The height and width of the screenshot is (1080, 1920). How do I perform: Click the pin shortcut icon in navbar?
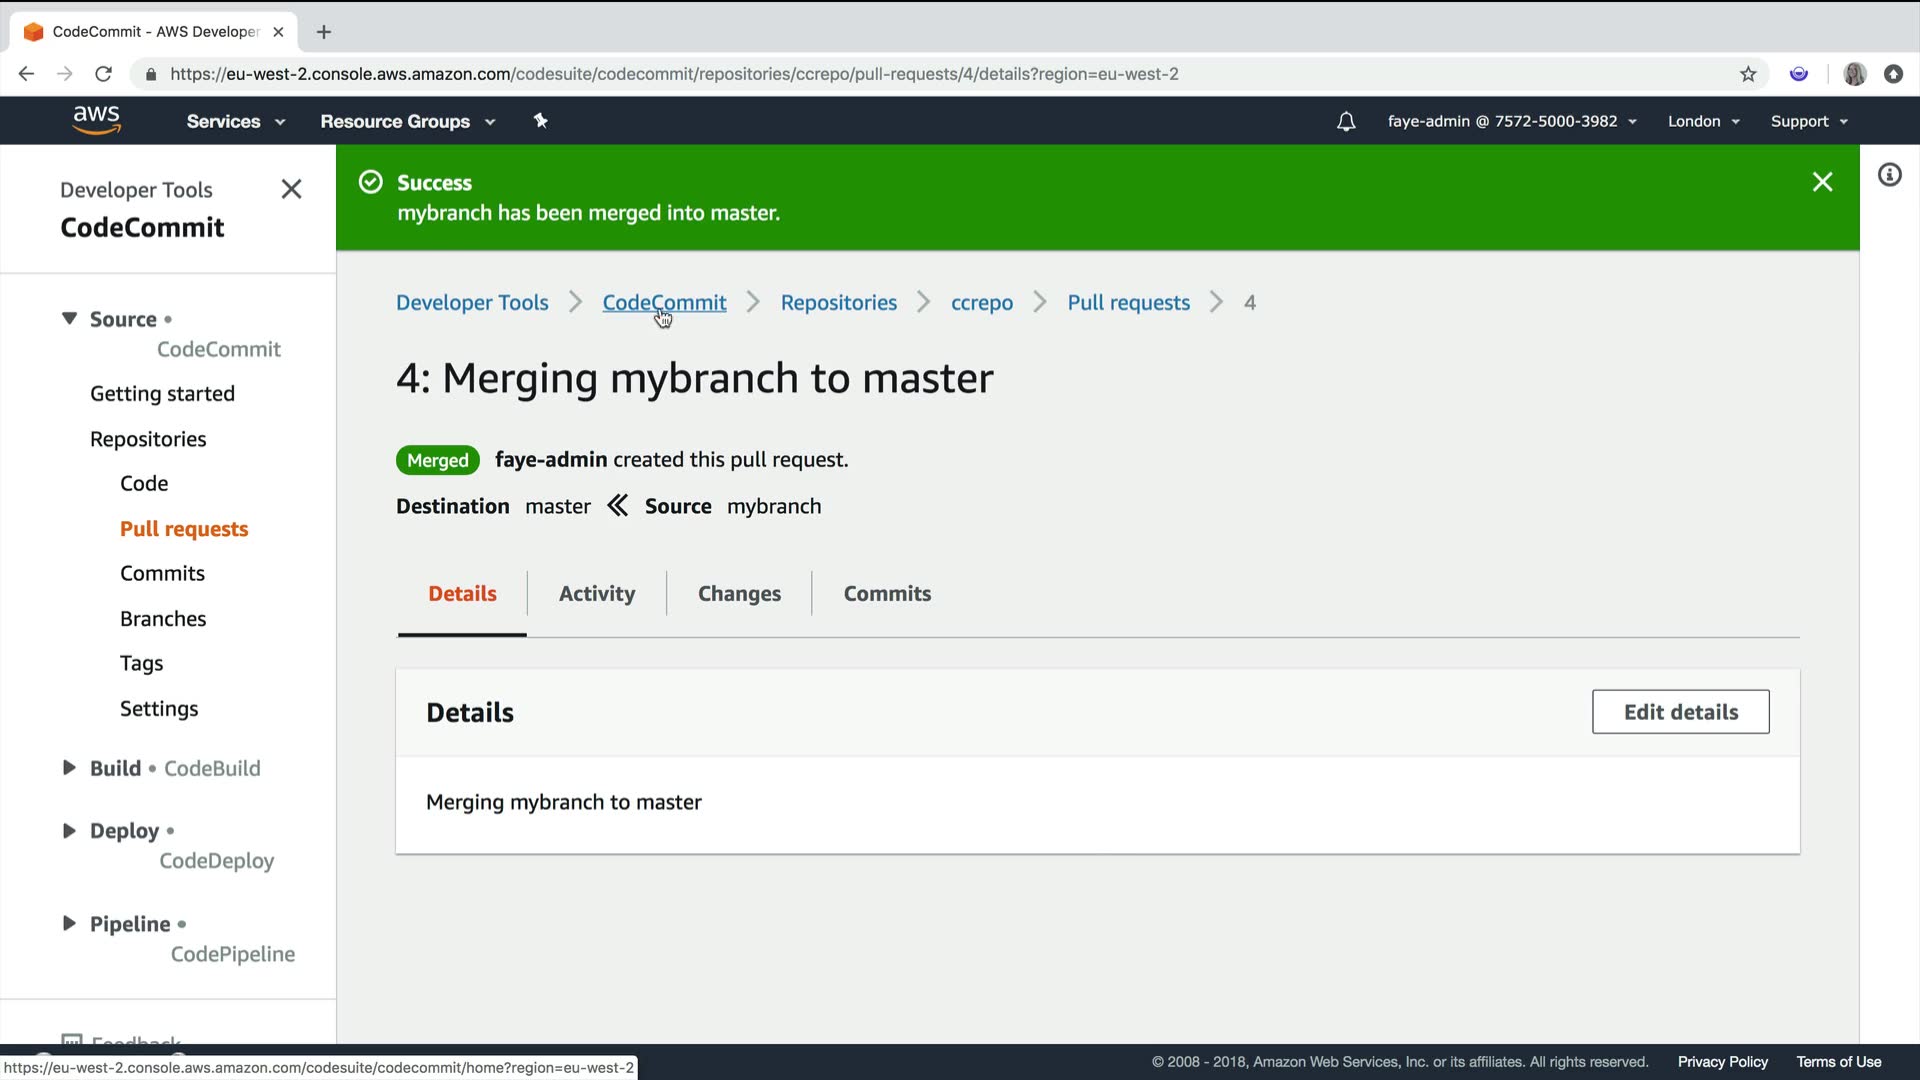pos(540,121)
